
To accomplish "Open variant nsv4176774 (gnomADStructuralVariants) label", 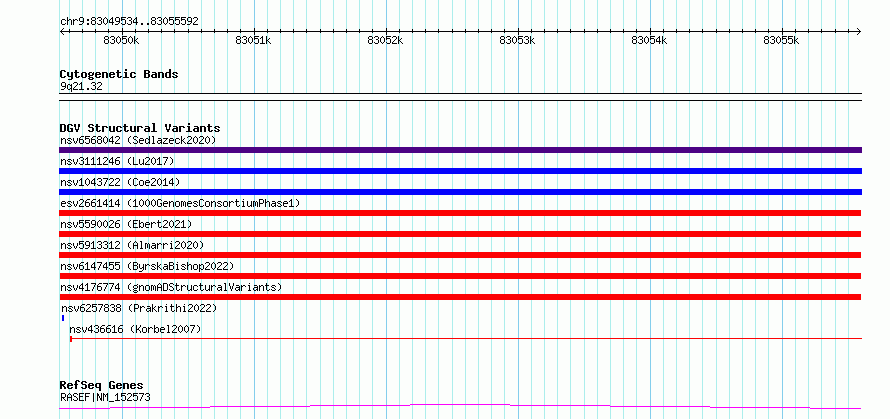I will 171,287.
